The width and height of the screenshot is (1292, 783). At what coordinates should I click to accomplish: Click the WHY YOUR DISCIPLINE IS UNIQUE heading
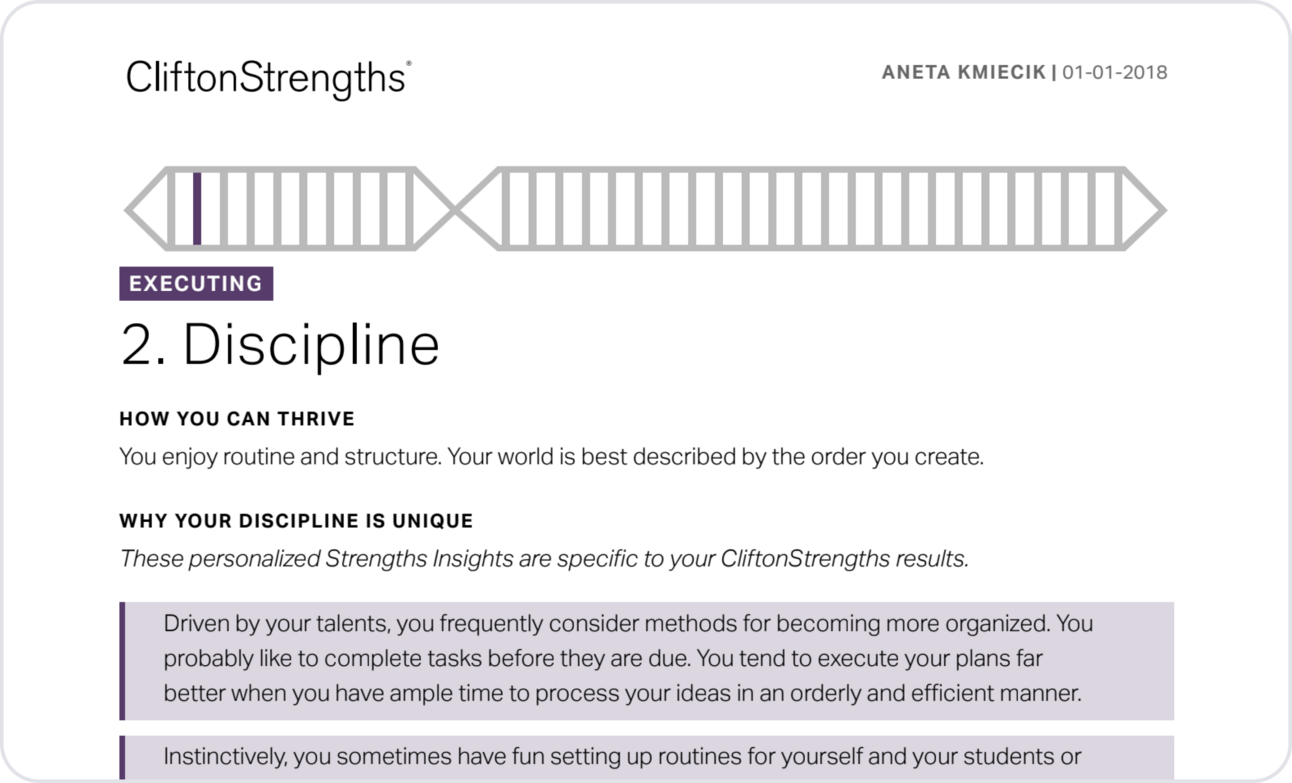[x=296, y=521]
